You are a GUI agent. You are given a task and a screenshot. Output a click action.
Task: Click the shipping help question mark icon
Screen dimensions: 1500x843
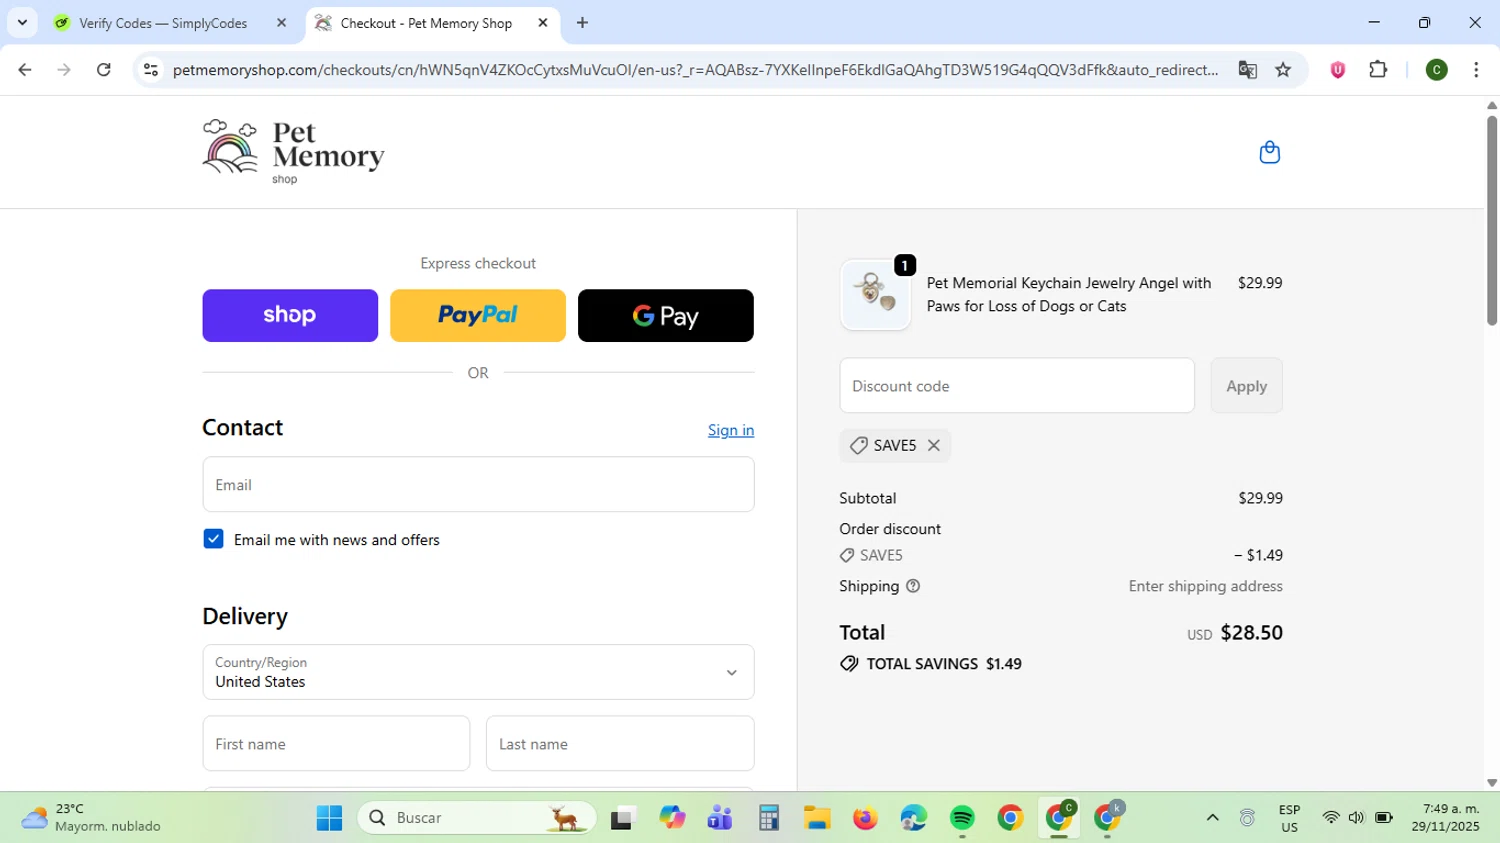point(912,586)
